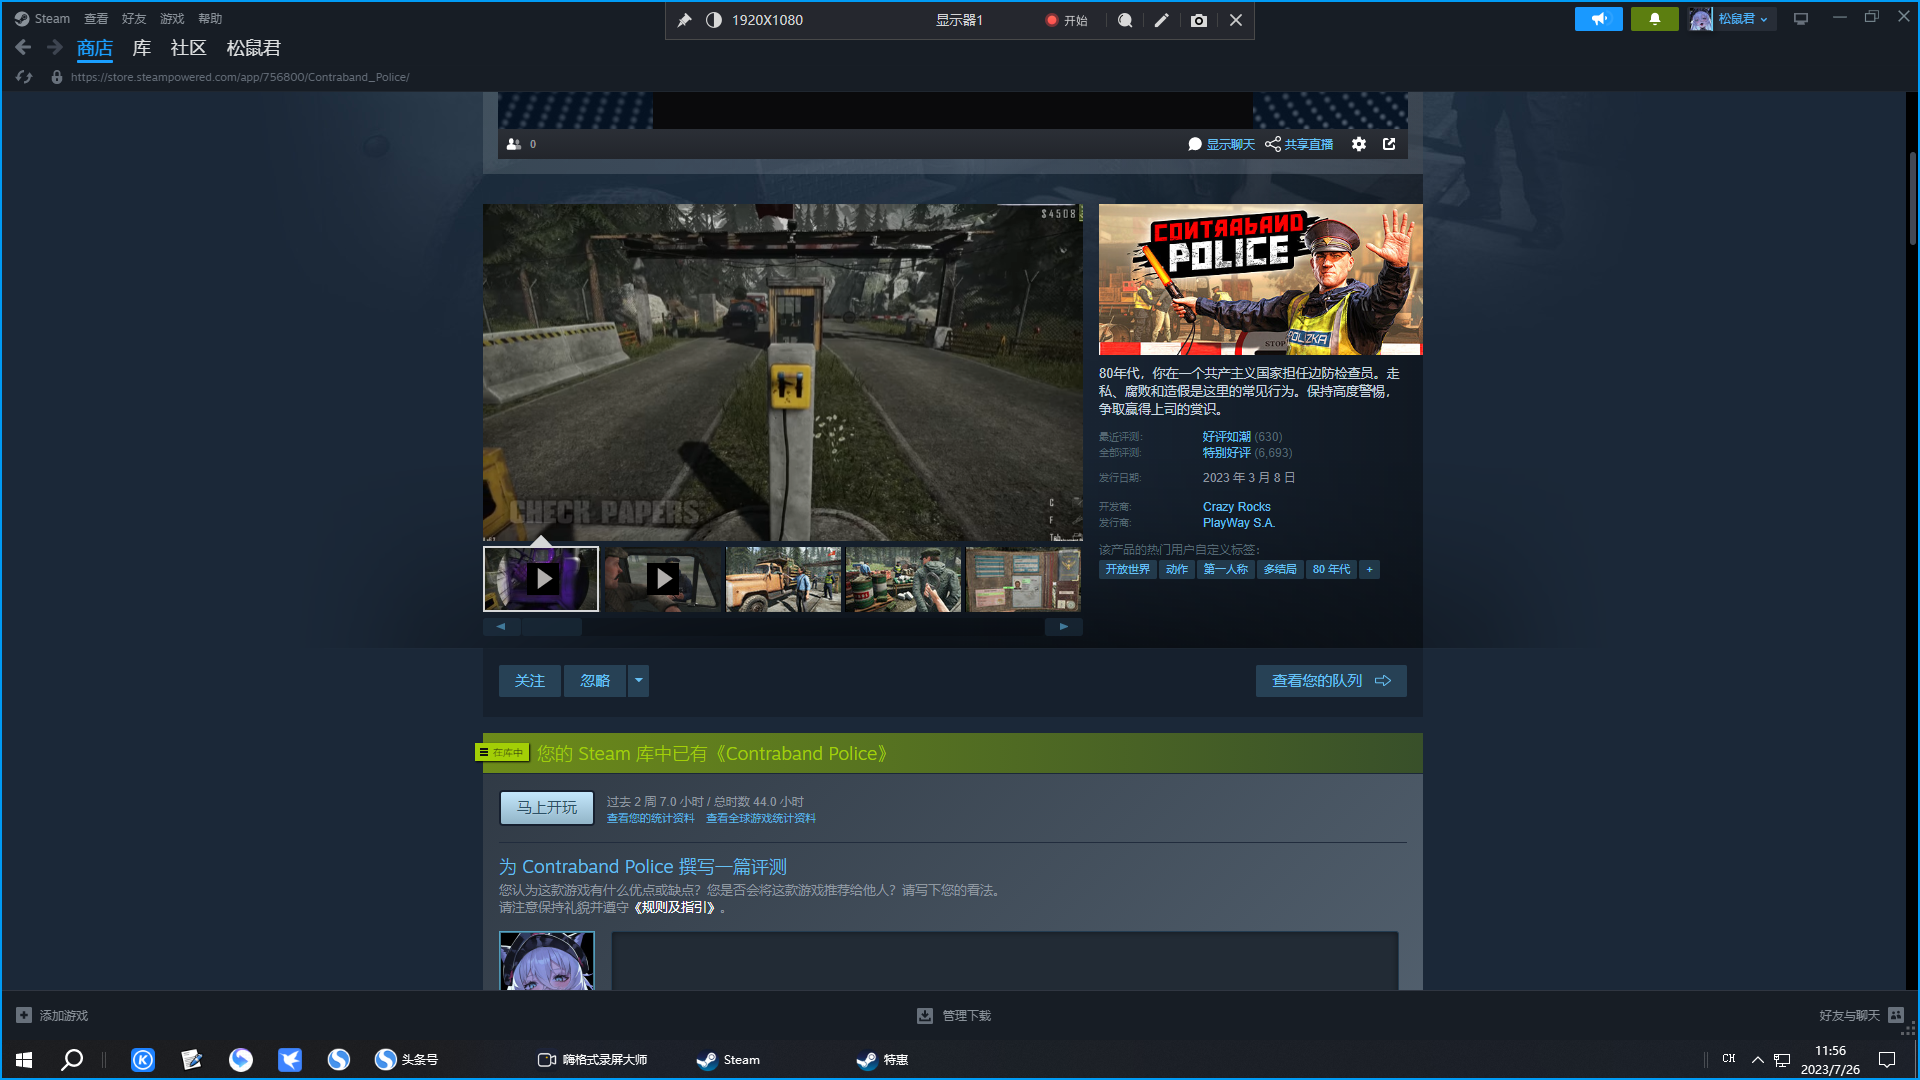Open the 查看 menu
Screen dimensions: 1920x1080
point(96,19)
